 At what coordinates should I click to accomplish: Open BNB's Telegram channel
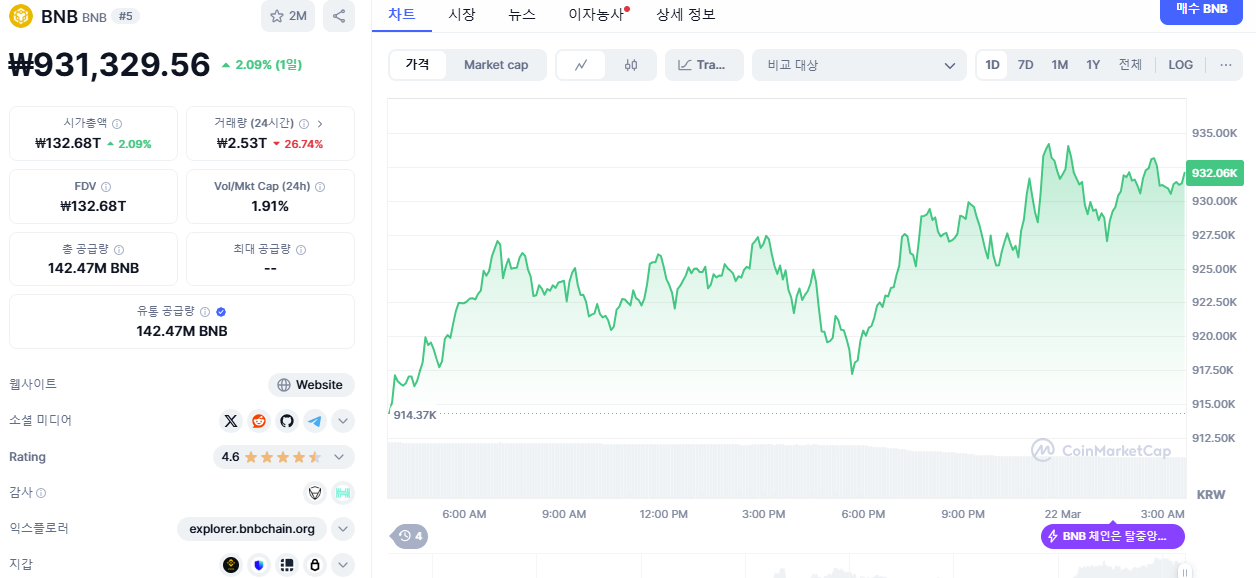(x=315, y=421)
